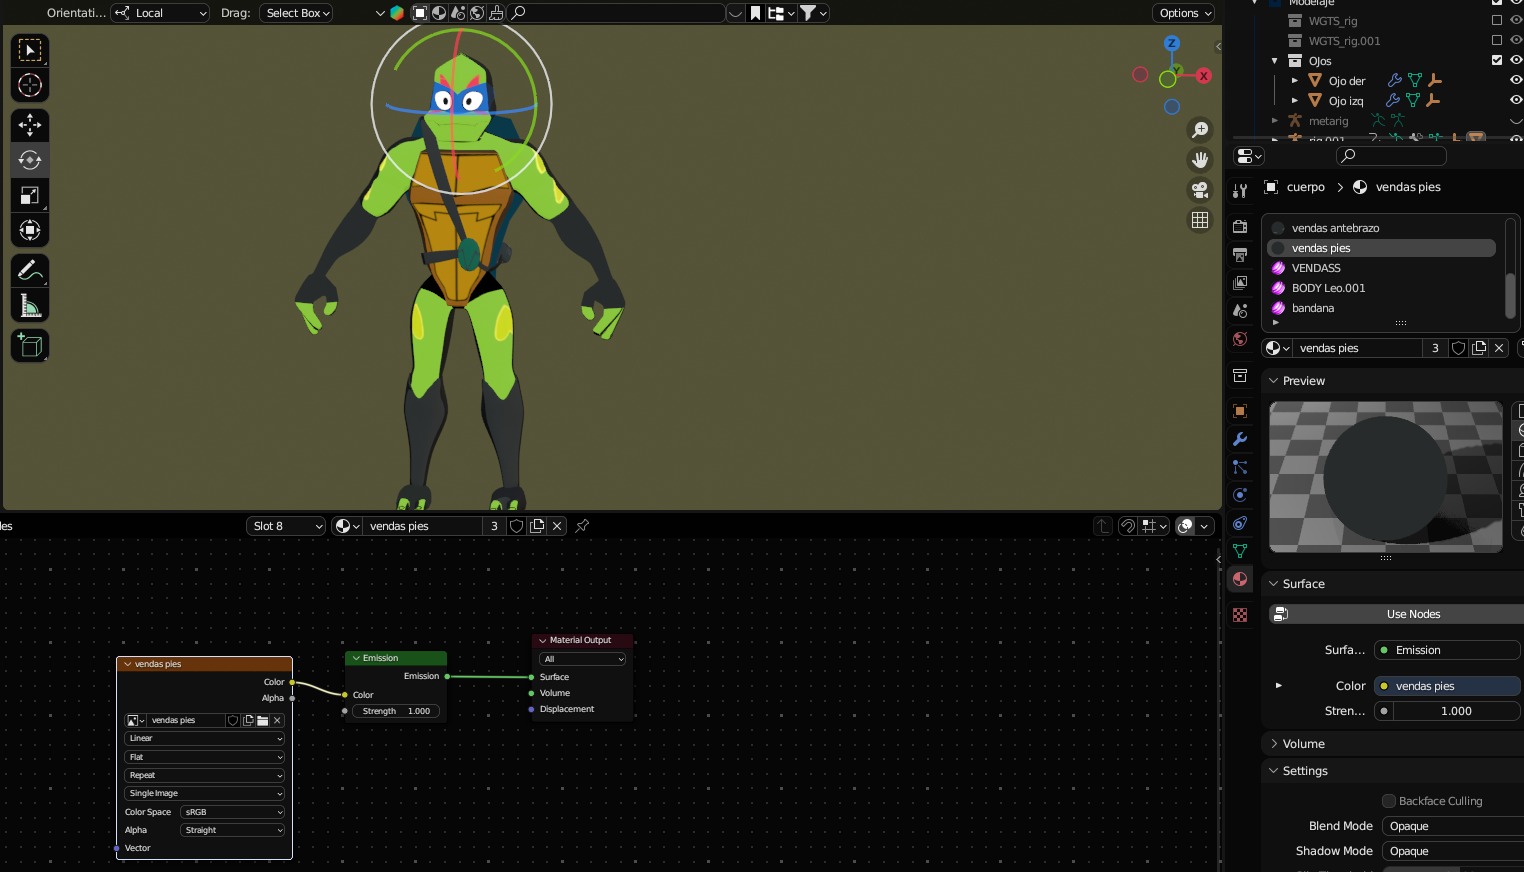Hide WGTS_rig collection with eye icon
Viewport: 1524px width, 872px height.
pos(1516,21)
